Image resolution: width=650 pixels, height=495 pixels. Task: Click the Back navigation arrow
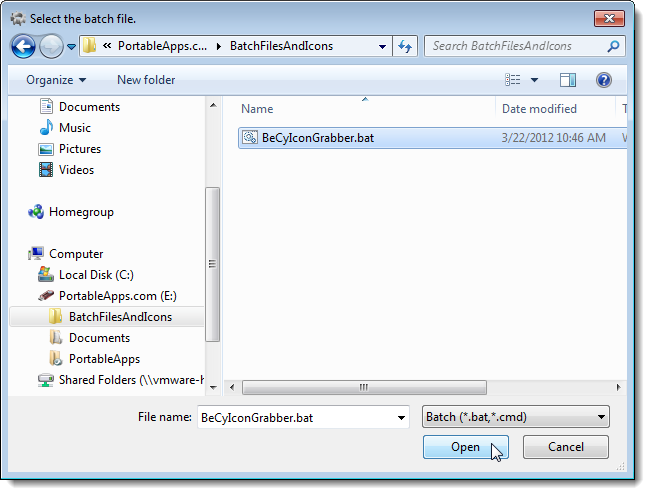click(23, 46)
